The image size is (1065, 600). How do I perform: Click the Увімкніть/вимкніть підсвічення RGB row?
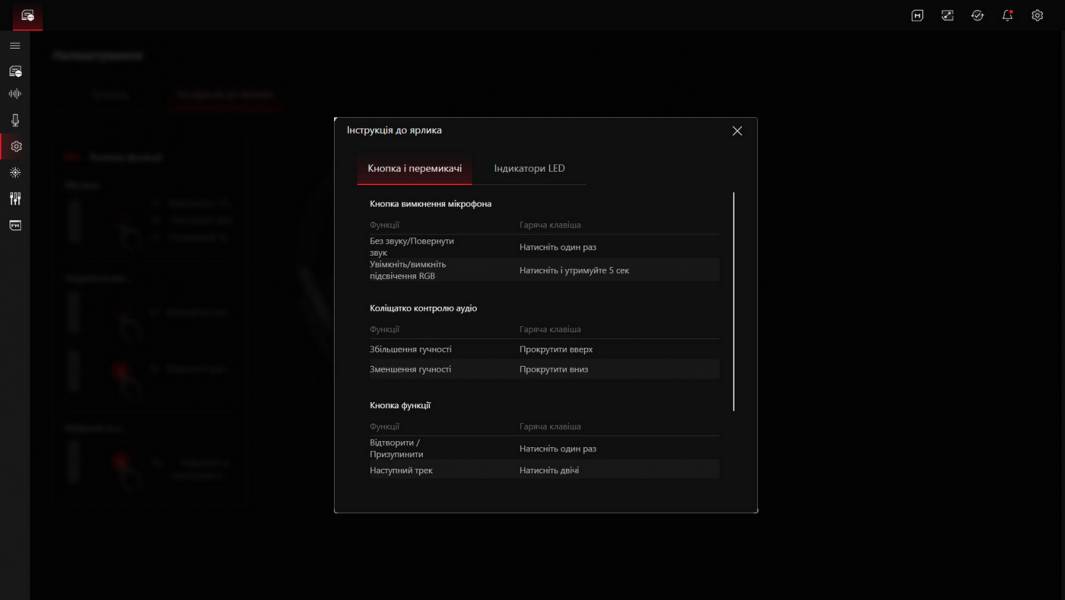(x=543, y=270)
